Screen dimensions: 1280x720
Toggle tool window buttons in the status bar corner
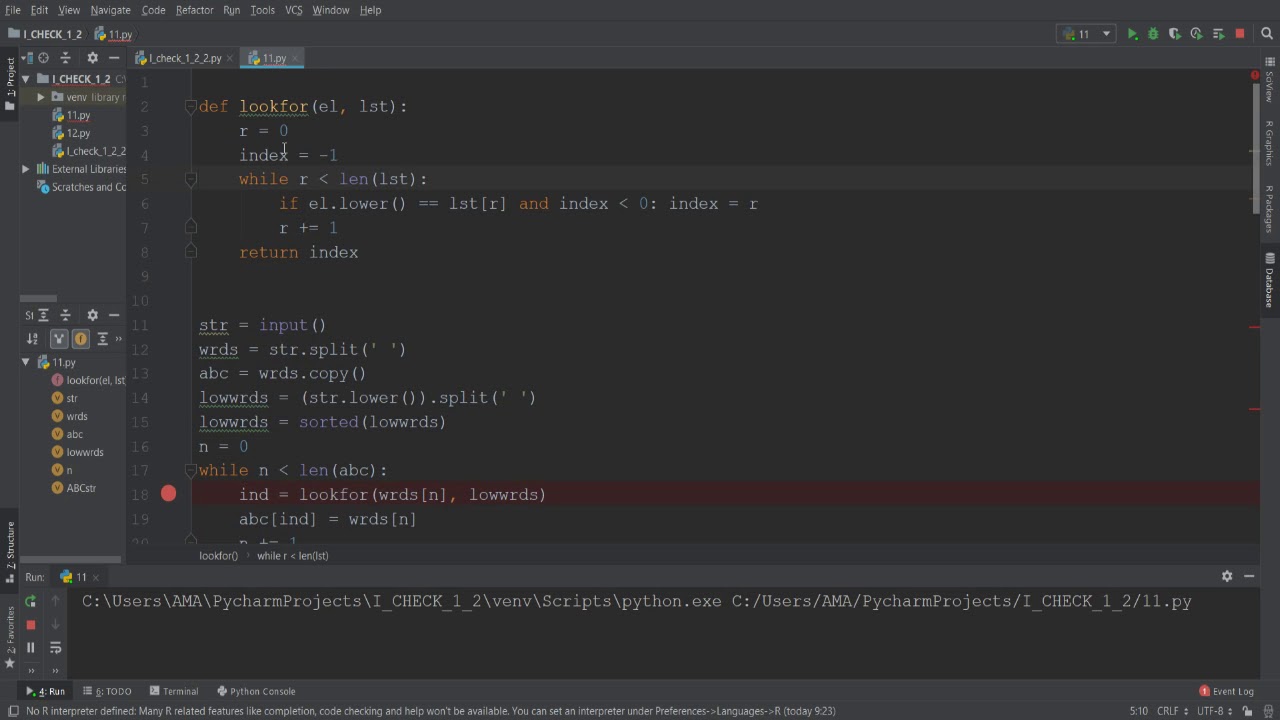[13, 711]
